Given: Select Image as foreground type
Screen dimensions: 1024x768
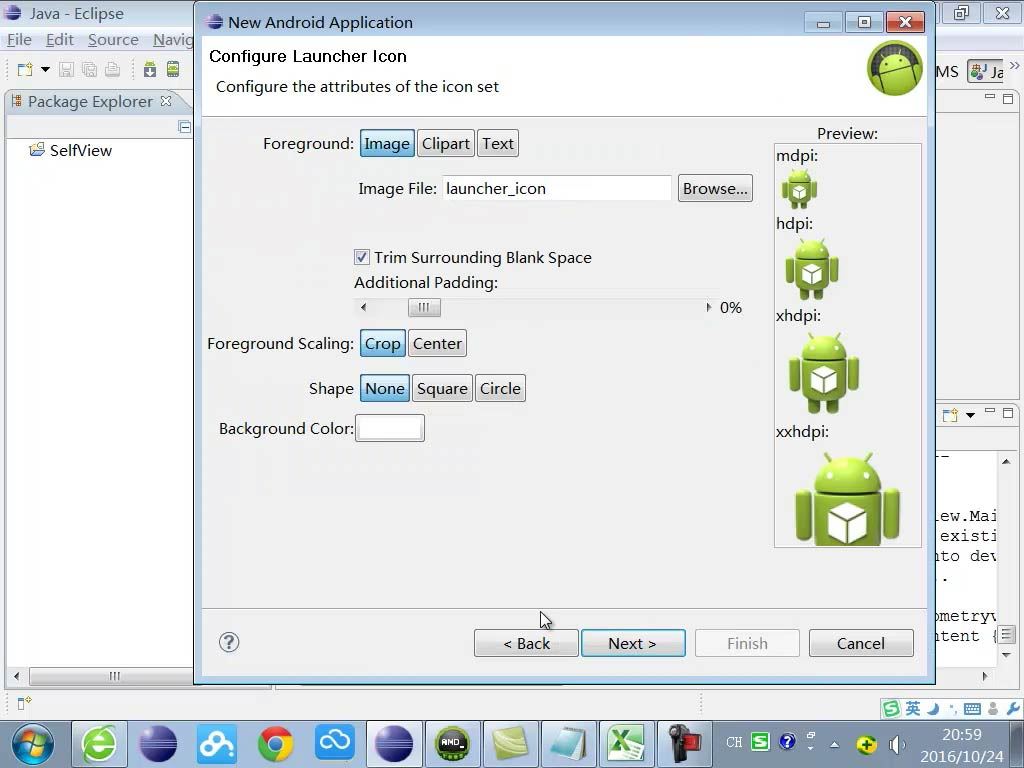Looking at the screenshot, I should click(x=387, y=144).
